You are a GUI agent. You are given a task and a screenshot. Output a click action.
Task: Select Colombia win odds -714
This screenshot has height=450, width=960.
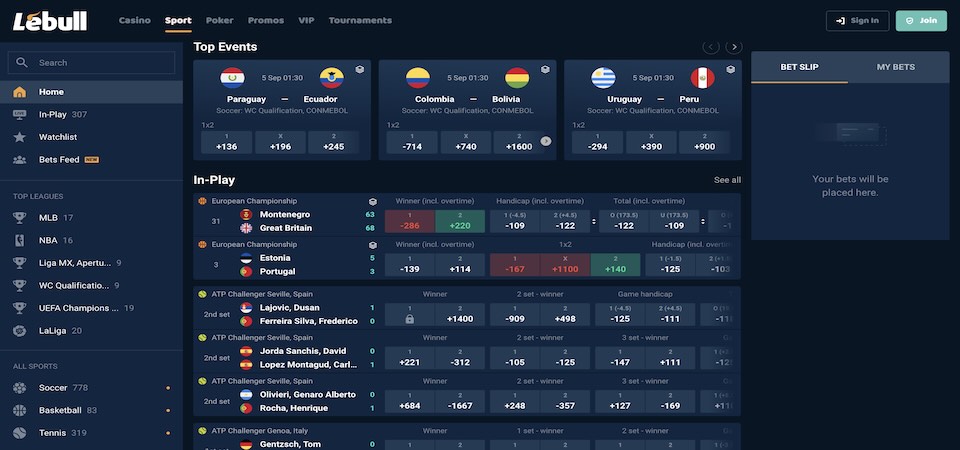[412, 142]
